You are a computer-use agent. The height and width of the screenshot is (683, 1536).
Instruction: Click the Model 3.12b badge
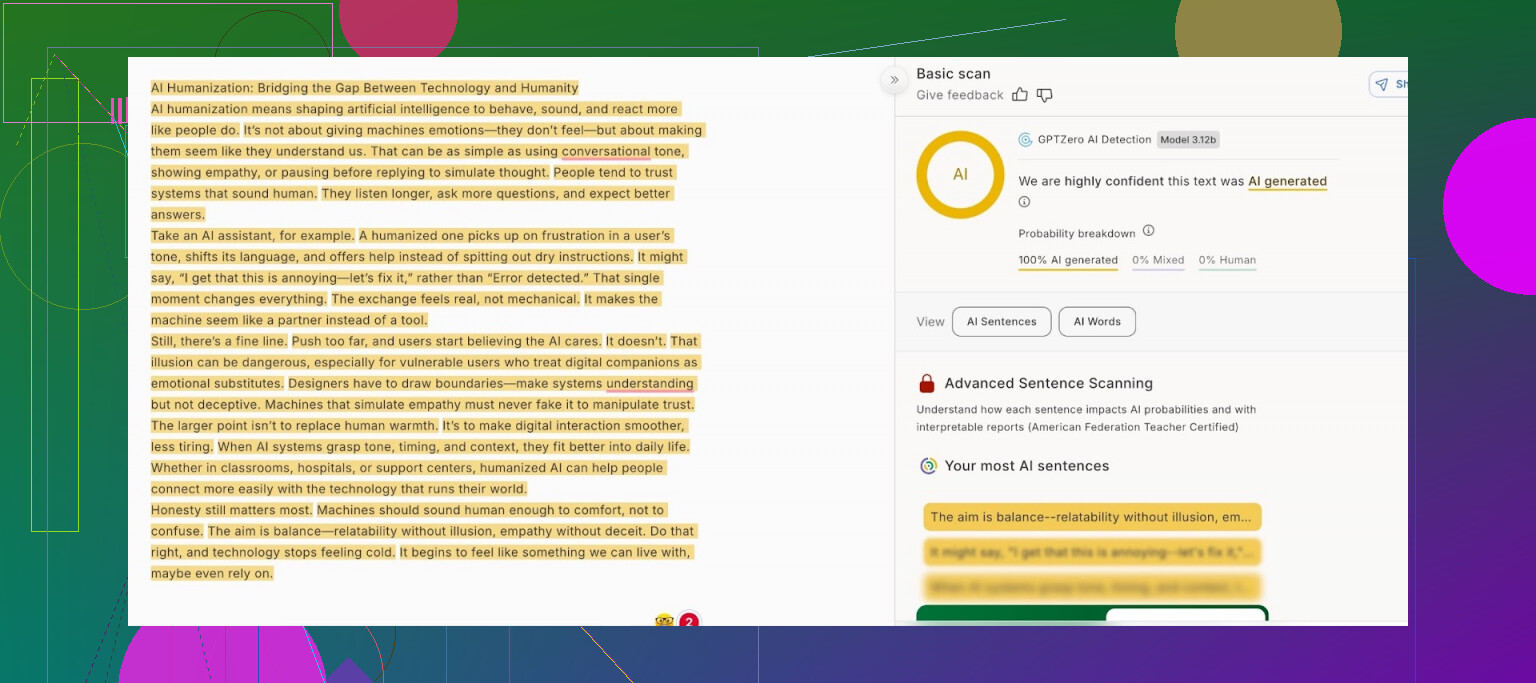[x=1188, y=140]
